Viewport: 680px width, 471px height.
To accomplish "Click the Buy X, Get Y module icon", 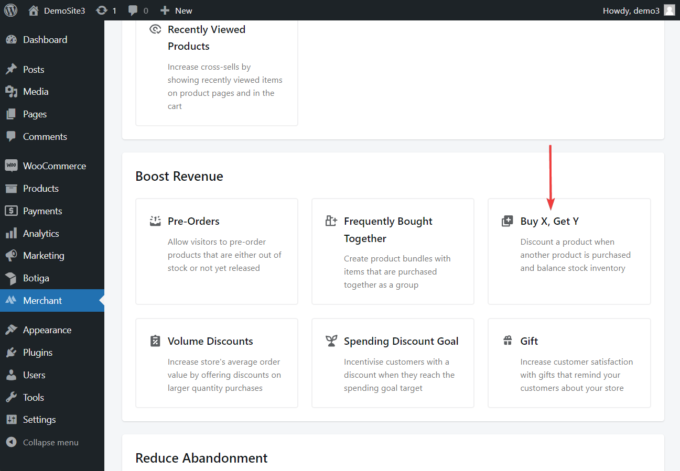I will click(507, 221).
